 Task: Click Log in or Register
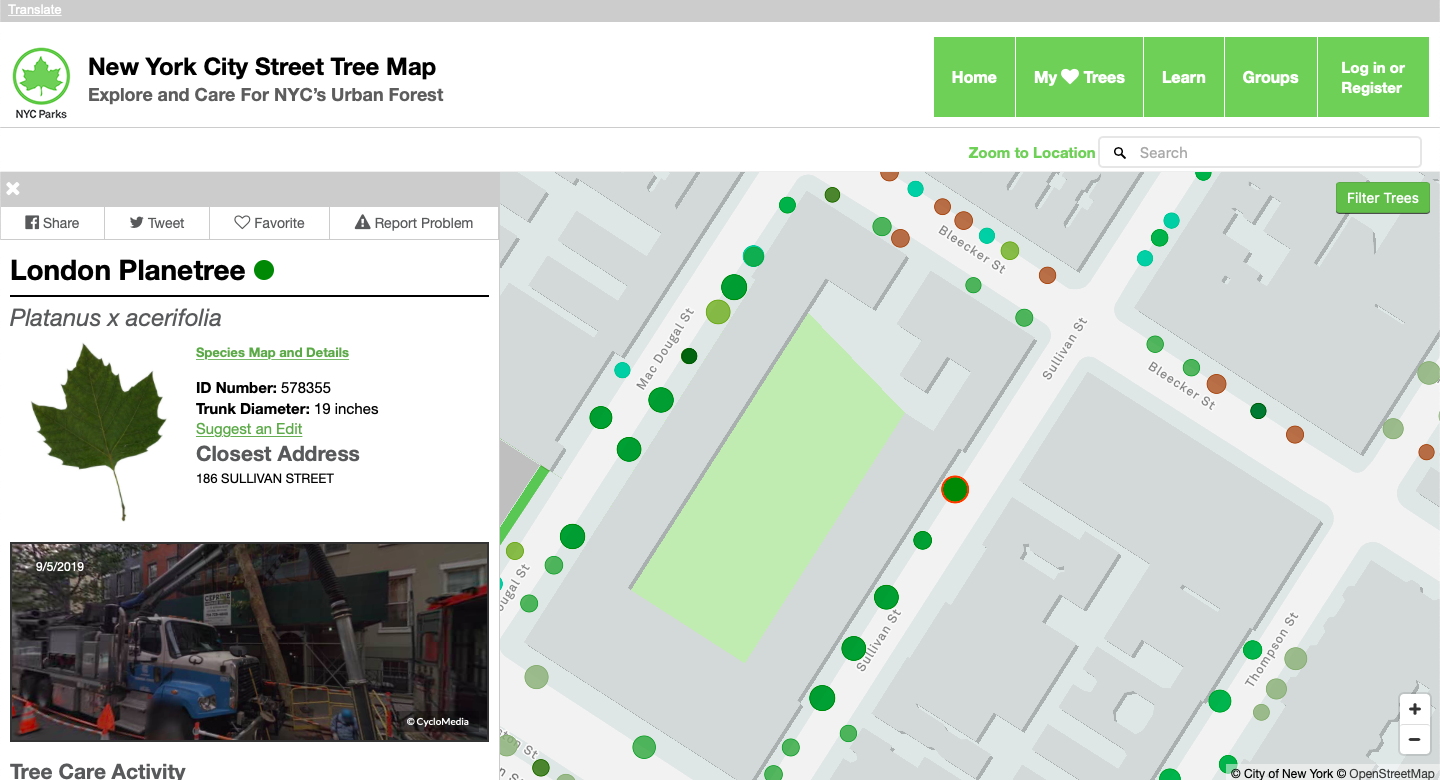tap(1373, 77)
